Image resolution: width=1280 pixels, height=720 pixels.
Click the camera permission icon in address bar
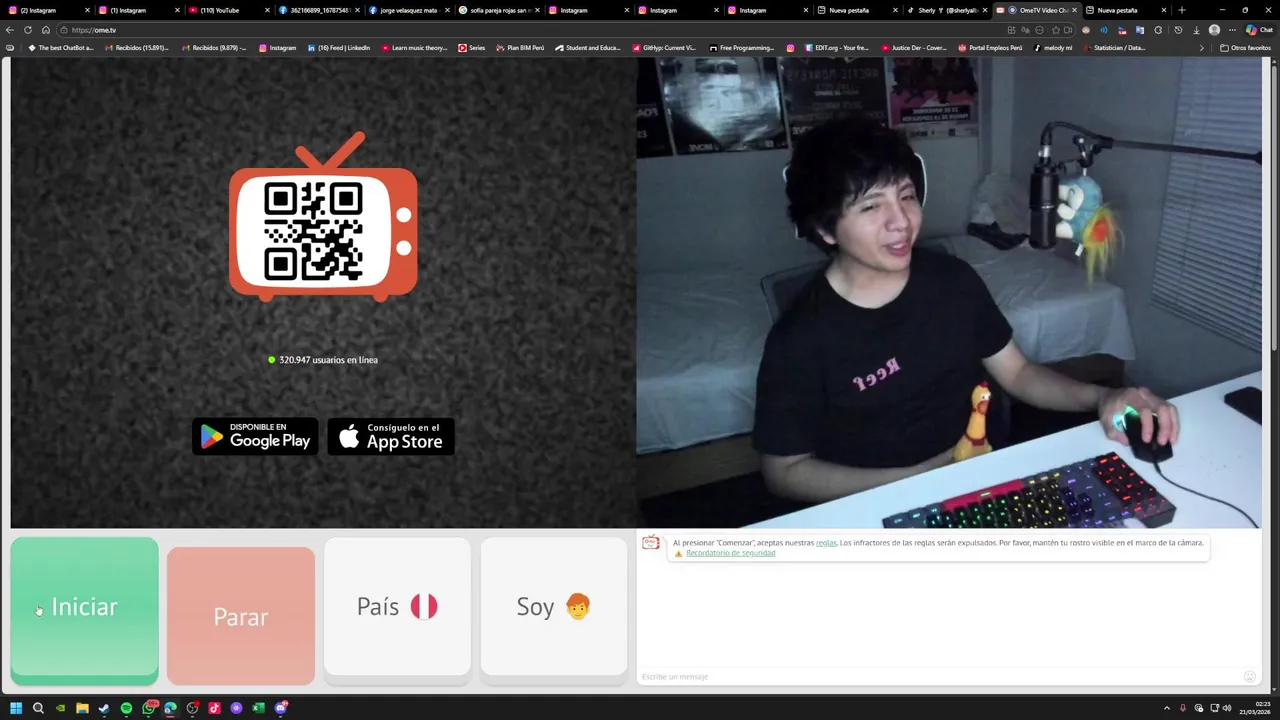(x=1068, y=30)
